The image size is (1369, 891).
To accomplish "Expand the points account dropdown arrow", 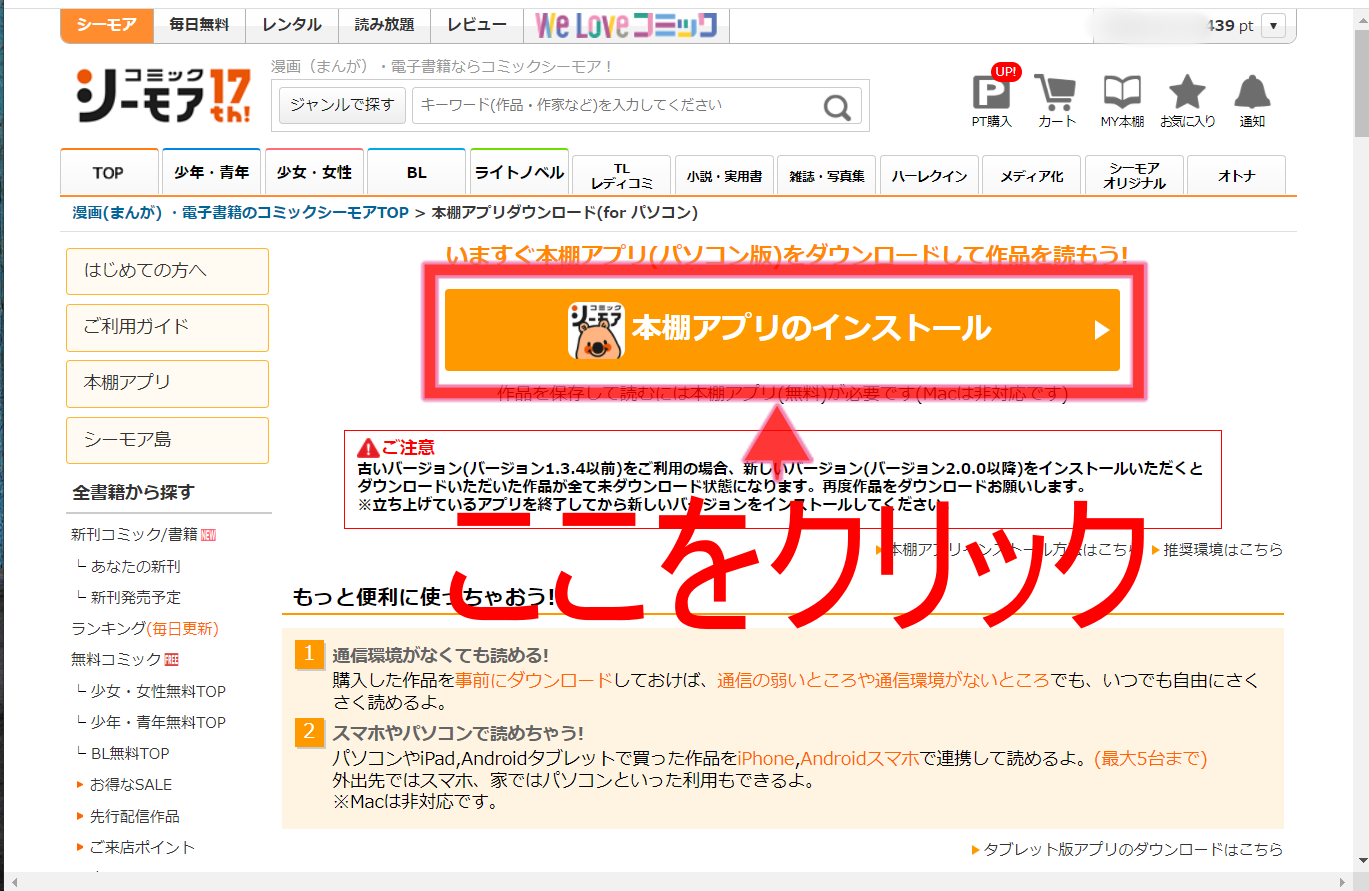I will point(1274,26).
